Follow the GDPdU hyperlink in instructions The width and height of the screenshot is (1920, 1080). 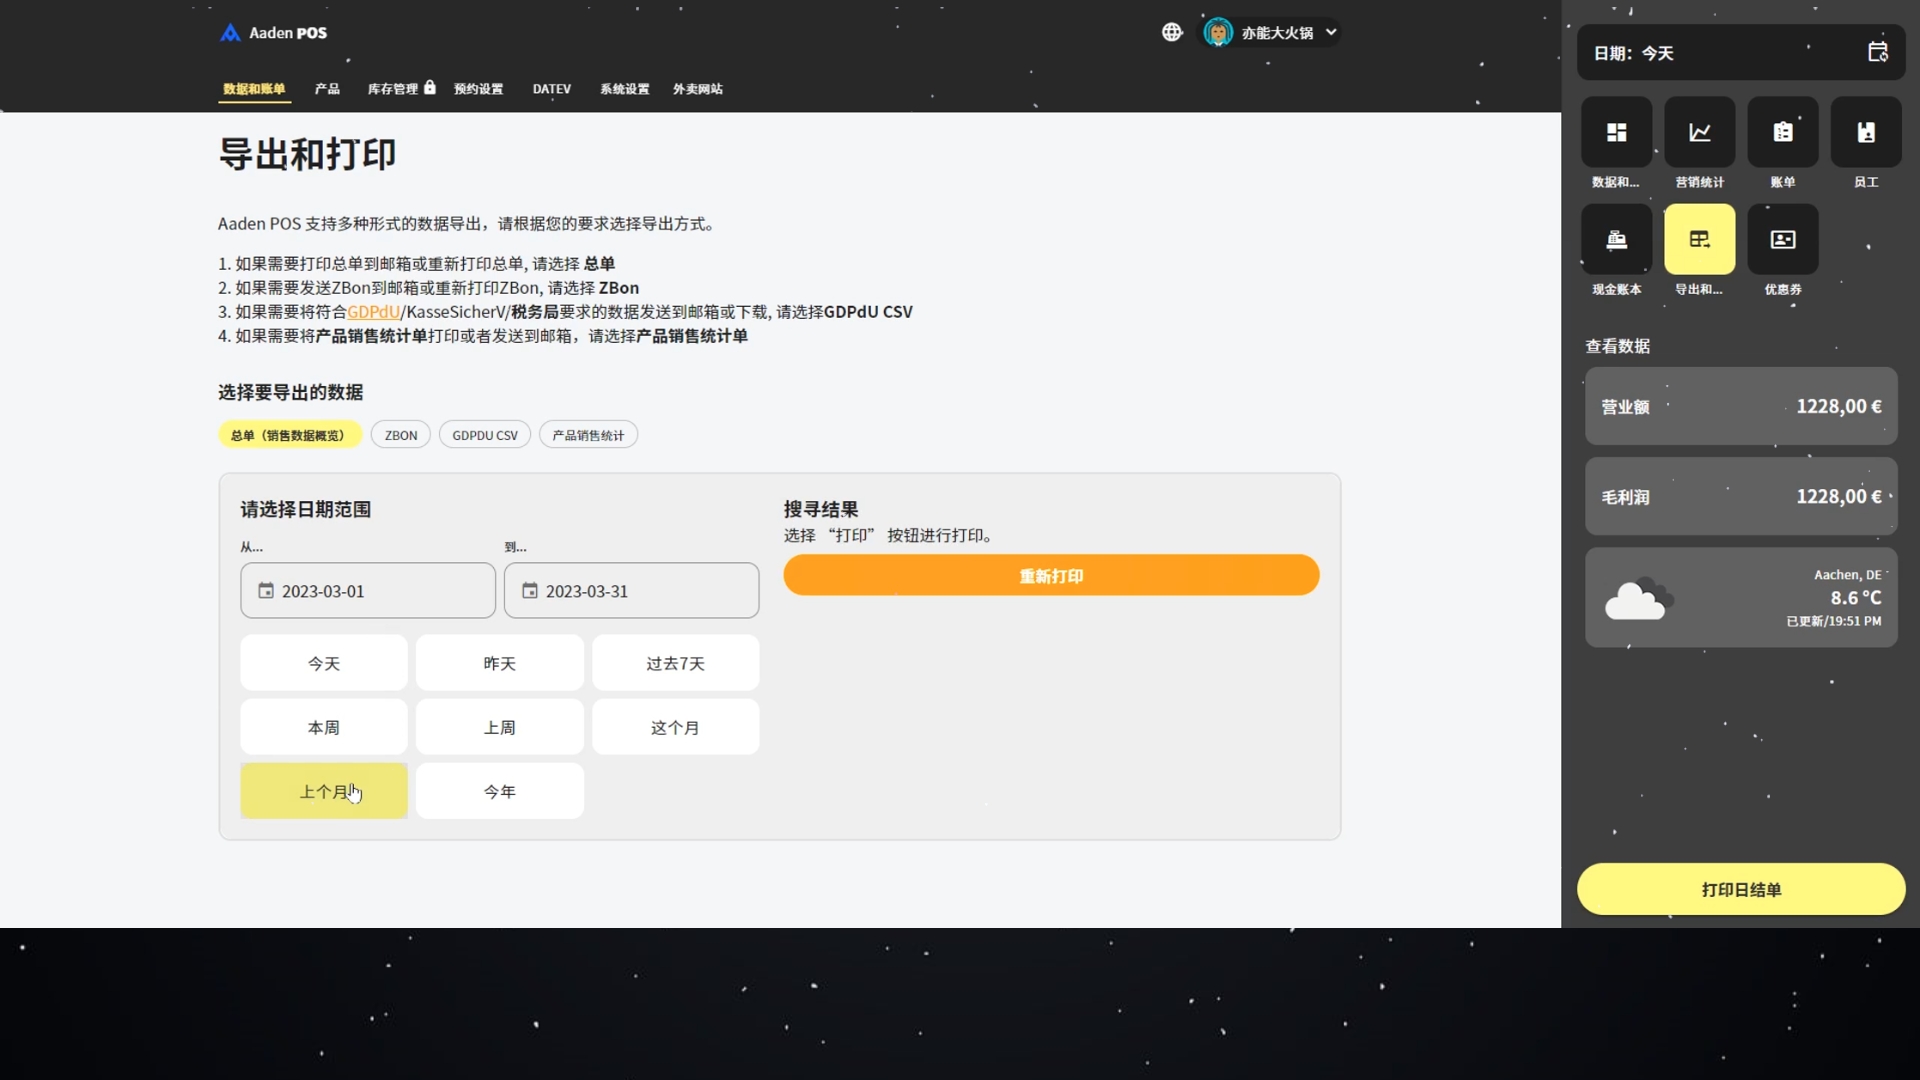tap(373, 312)
